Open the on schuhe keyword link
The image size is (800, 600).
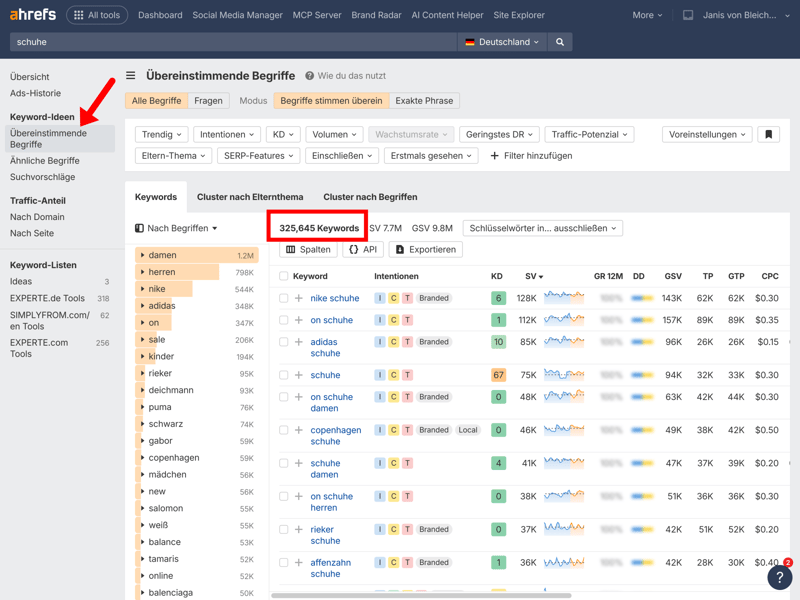(x=331, y=320)
